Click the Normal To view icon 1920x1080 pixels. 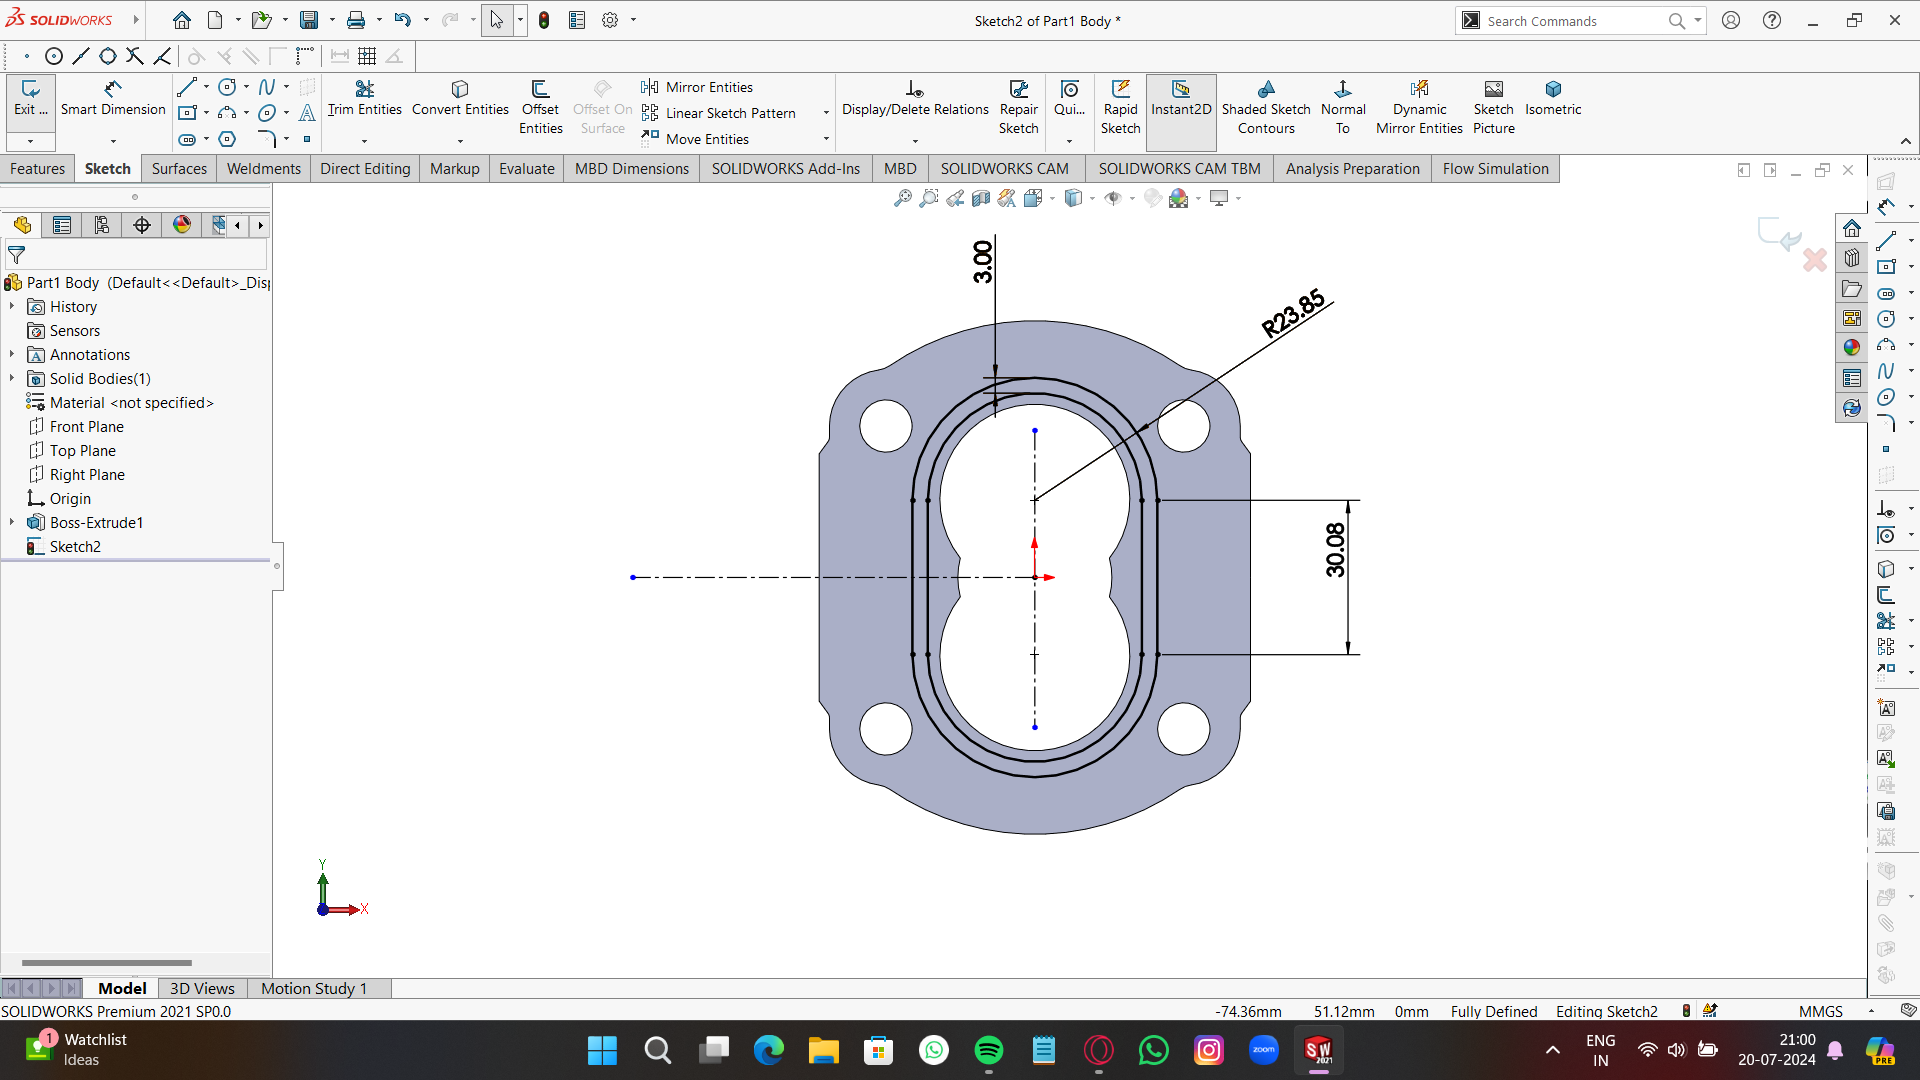(x=1343, y=107)
